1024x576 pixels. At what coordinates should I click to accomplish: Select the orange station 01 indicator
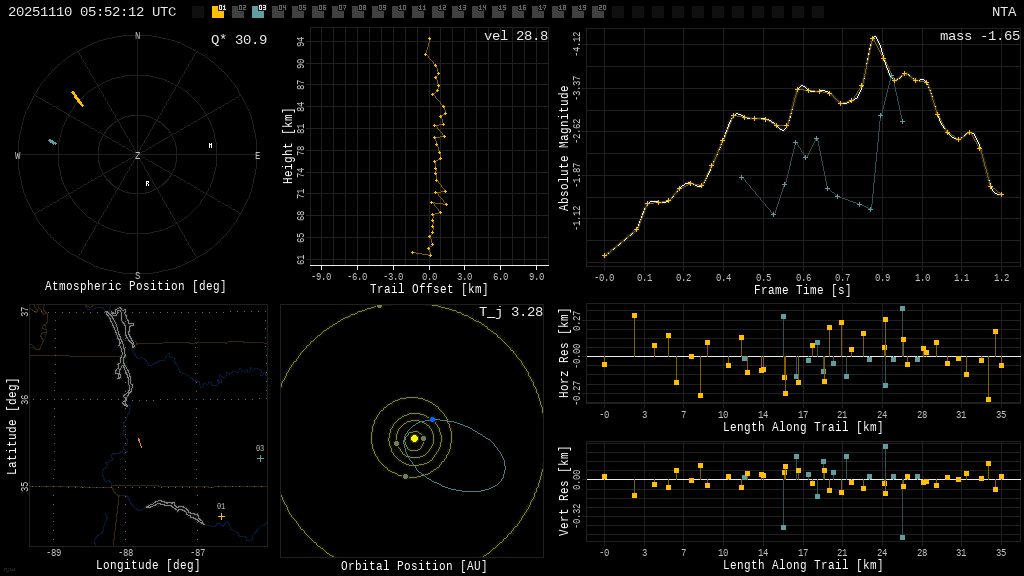(x=218, y=12)
